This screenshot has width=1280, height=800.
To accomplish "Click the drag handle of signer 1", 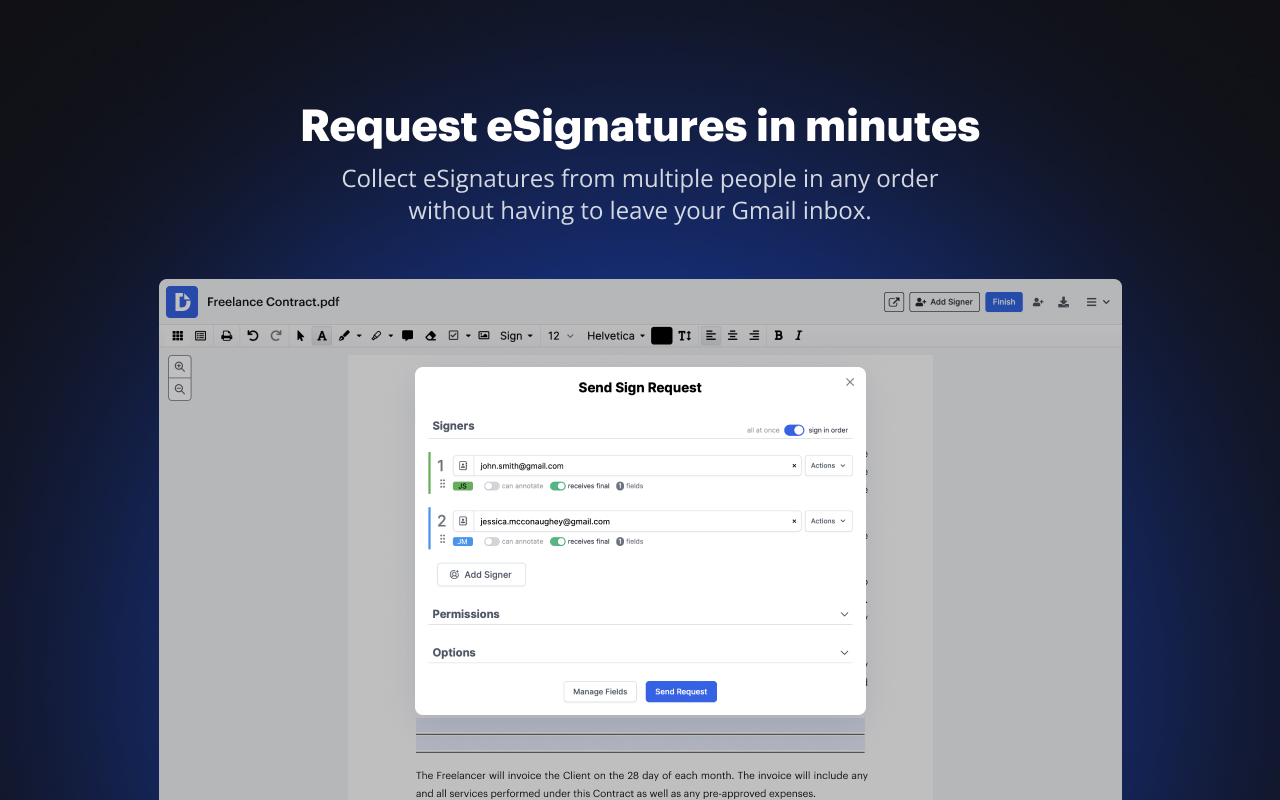I will pyautogui.click(x=442, y=484).
